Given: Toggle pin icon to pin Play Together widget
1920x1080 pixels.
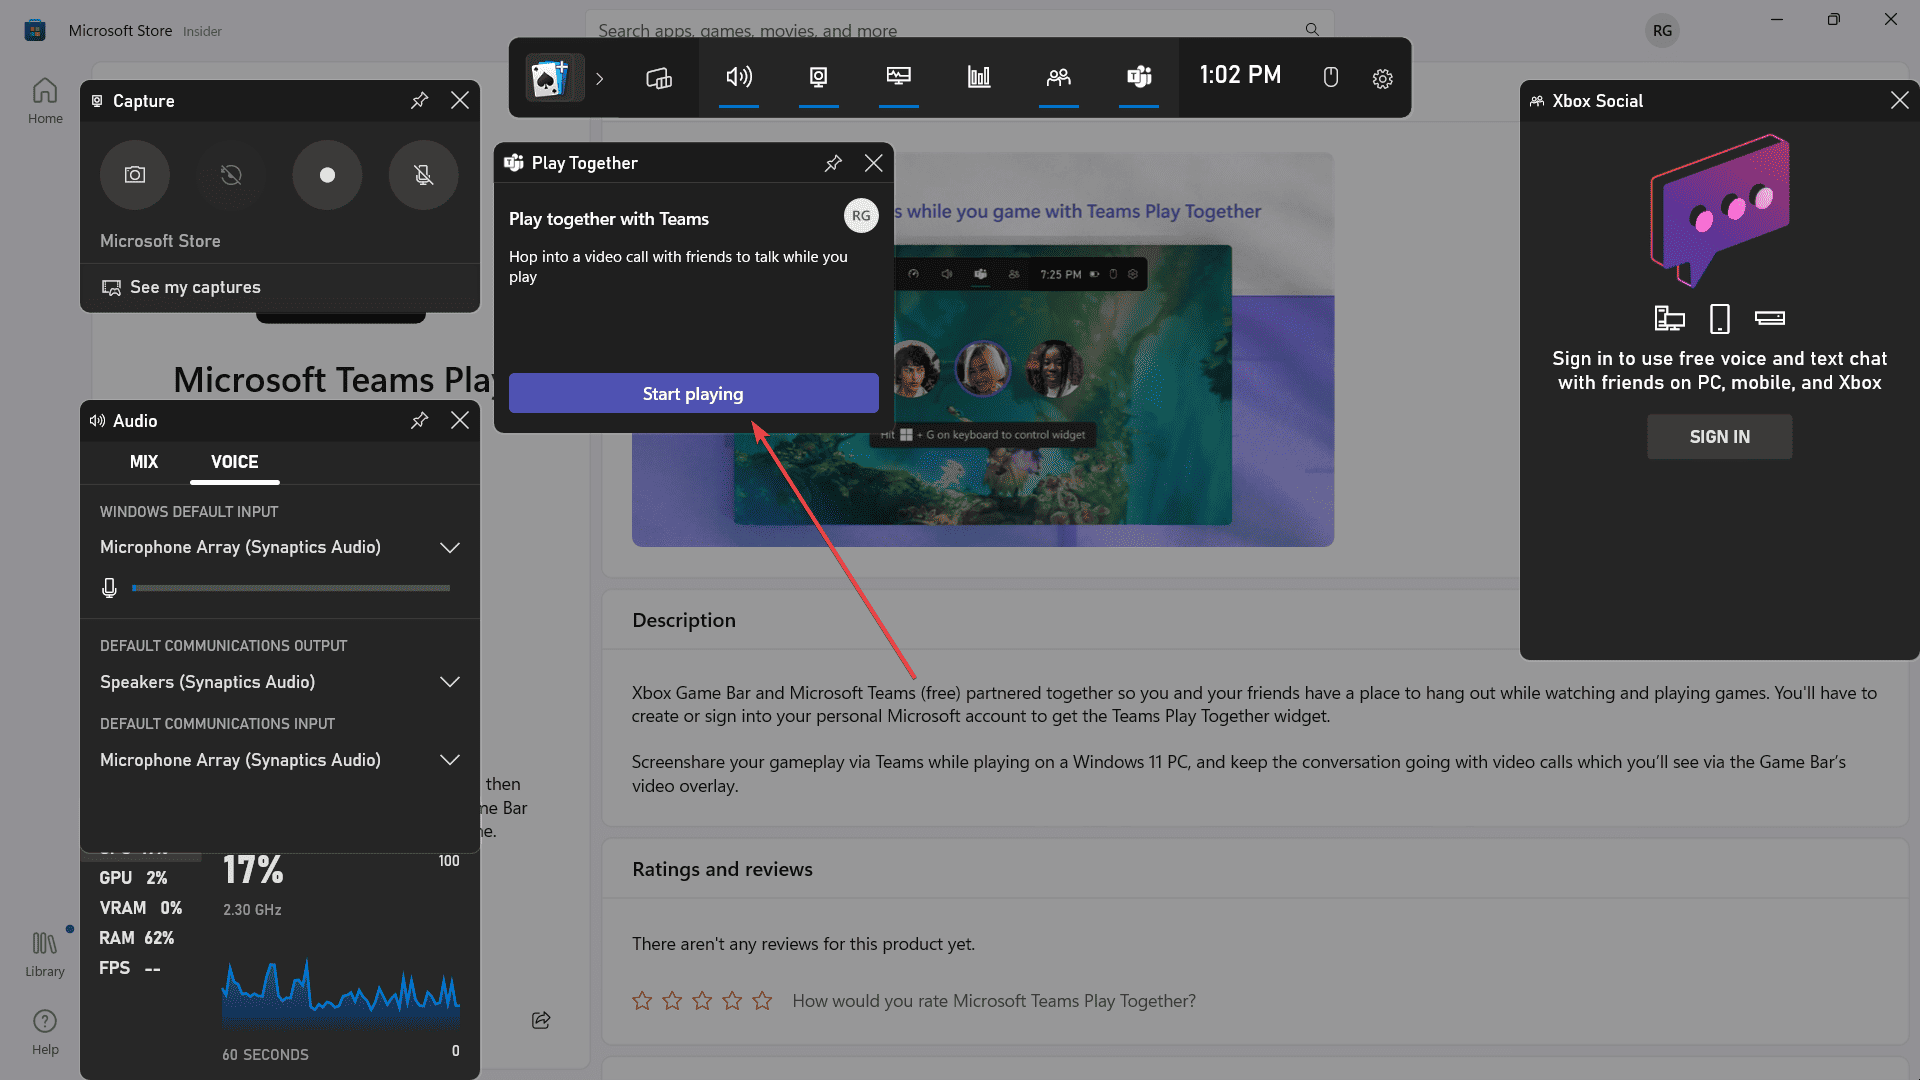Looking at the screenshot, I should pyautogui.click(x=833, y=161).
